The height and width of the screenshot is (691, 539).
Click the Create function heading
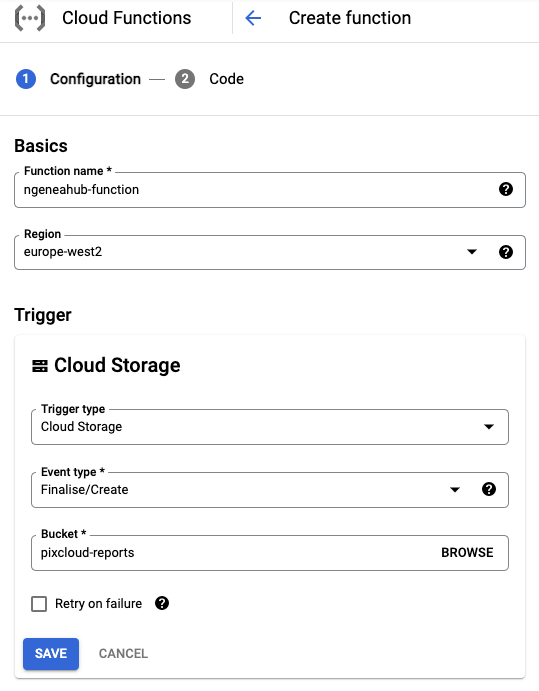pyautogui.click(x=350, y=18)
